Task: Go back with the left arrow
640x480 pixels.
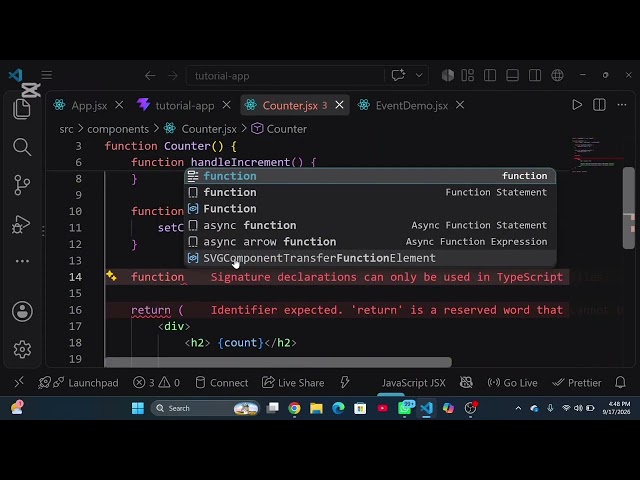Action: pos(150,76)
